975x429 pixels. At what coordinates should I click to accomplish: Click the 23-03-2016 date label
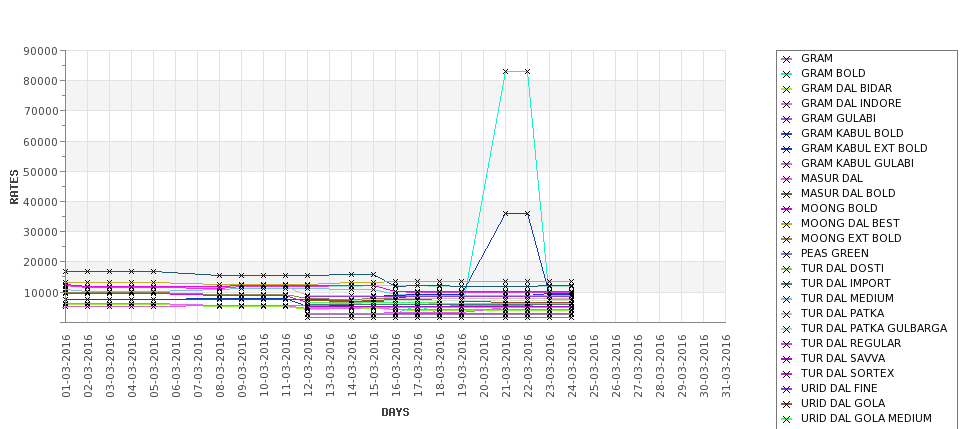[550, 366]
